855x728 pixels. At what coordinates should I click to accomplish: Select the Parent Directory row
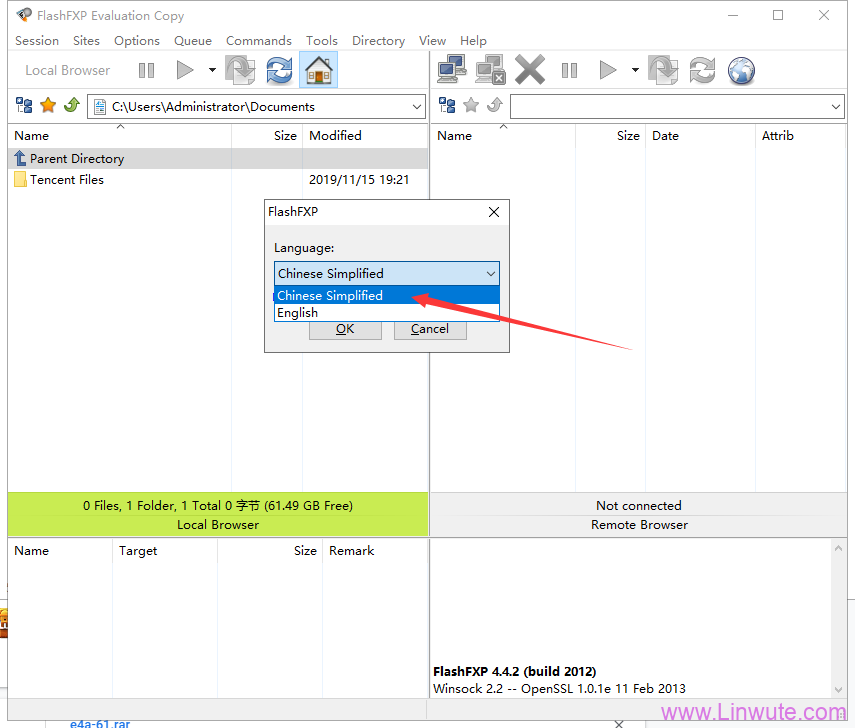point(218,158)
